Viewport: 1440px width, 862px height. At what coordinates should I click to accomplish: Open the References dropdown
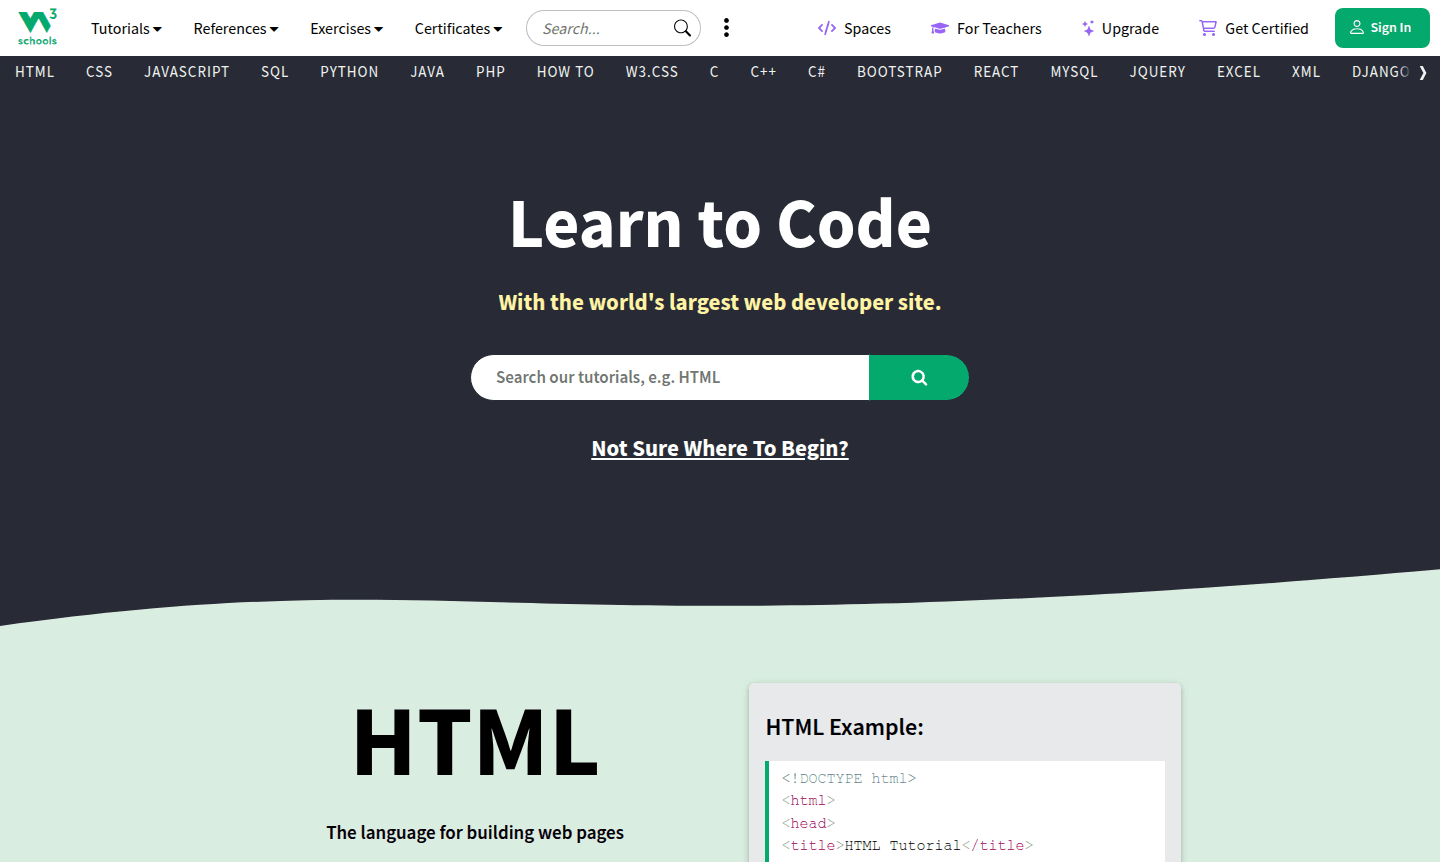point(235,28)
